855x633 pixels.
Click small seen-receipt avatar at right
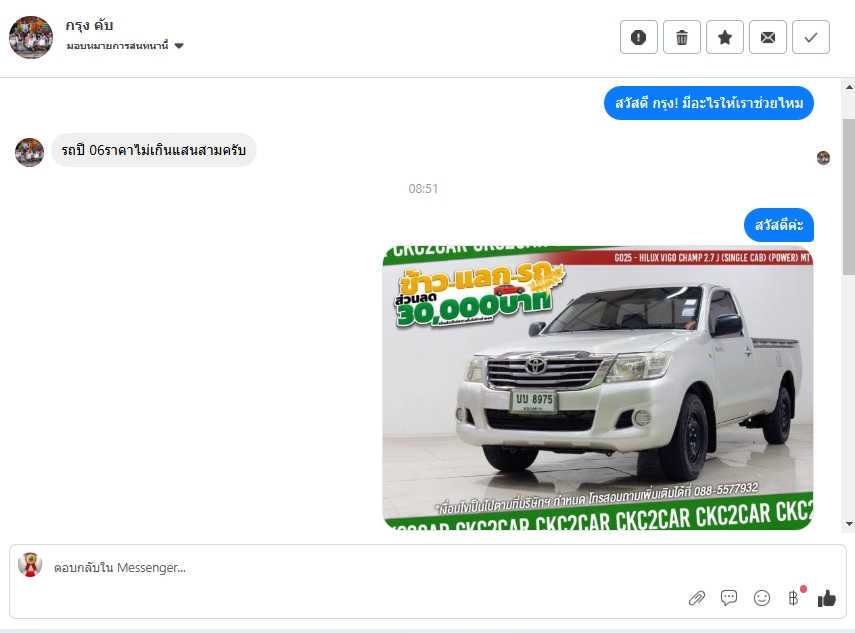[823, 158]
